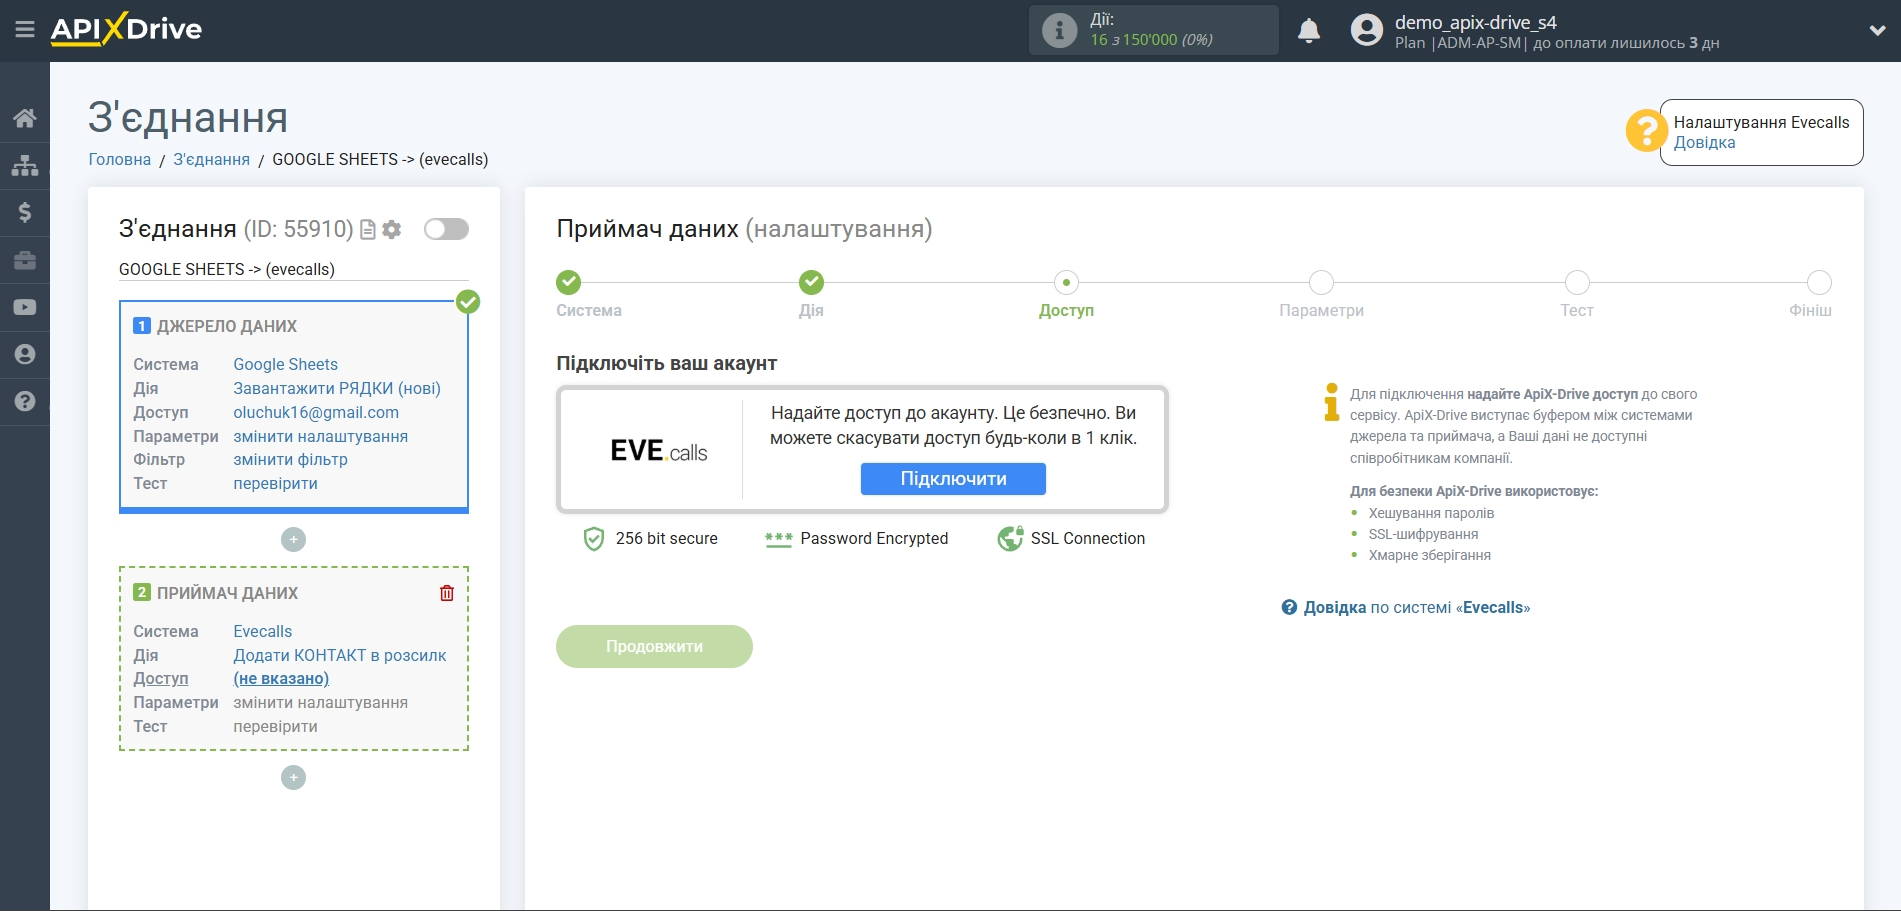Go to the Система step
This screenshot has width=1901, height=911.
568,283
